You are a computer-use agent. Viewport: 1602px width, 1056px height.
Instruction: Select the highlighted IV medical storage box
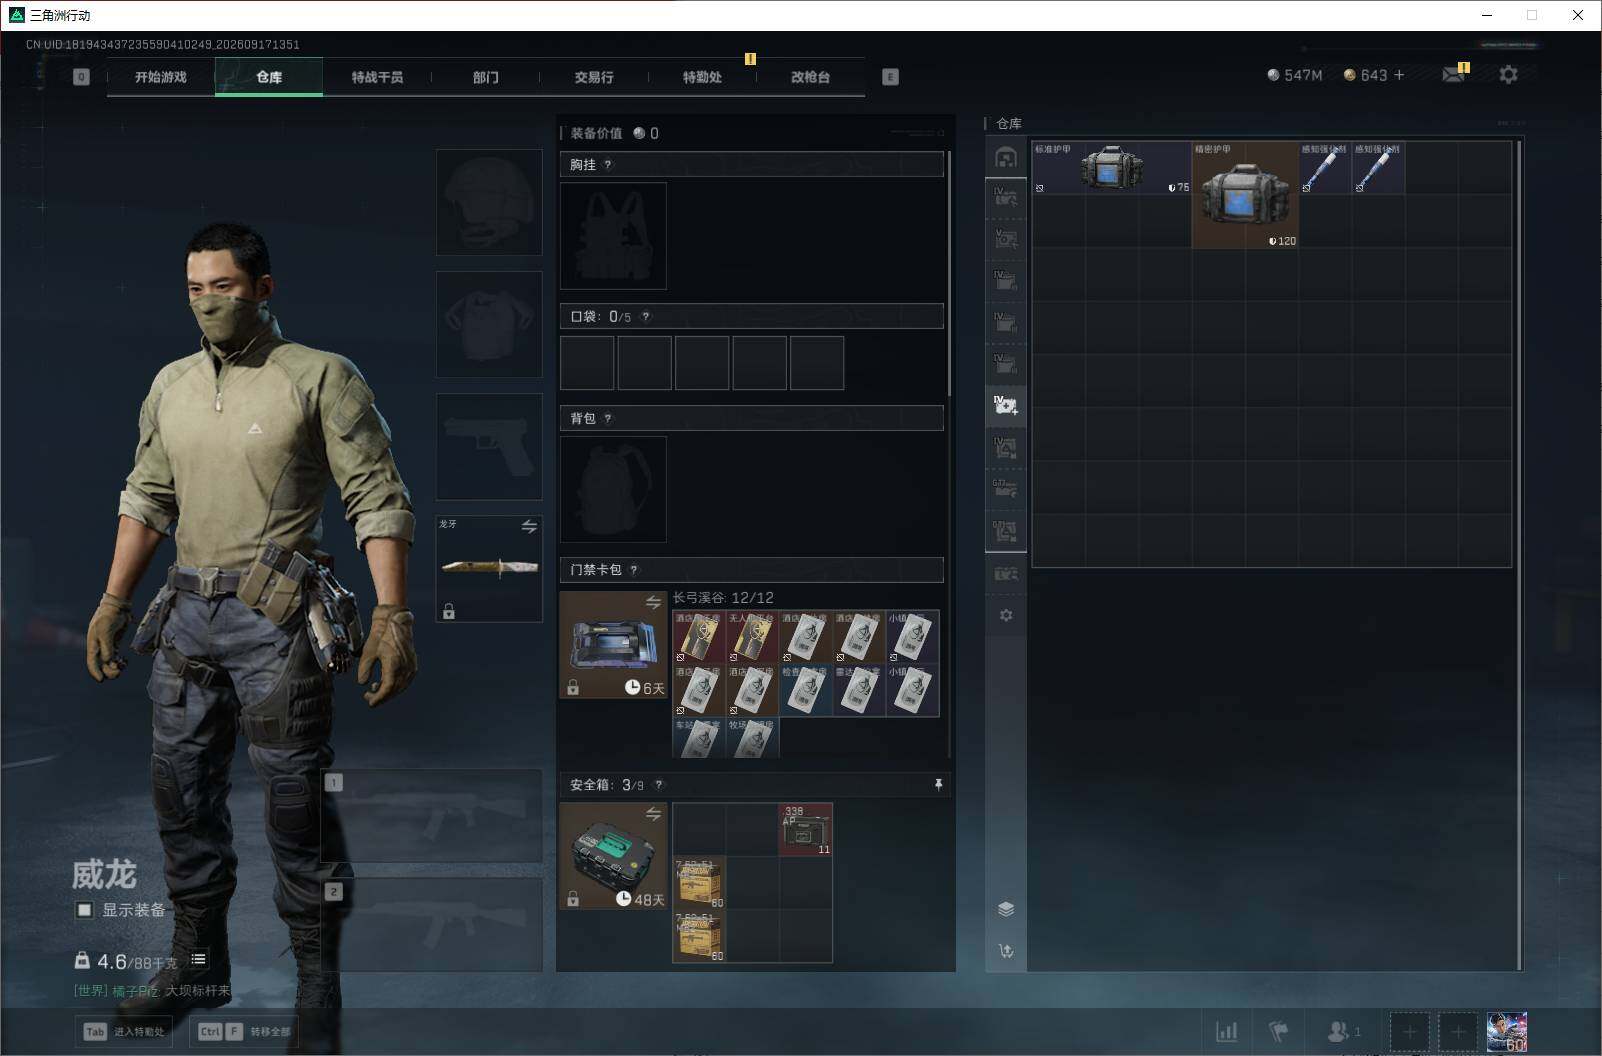pyautogui.click(x=1006, y=405)
